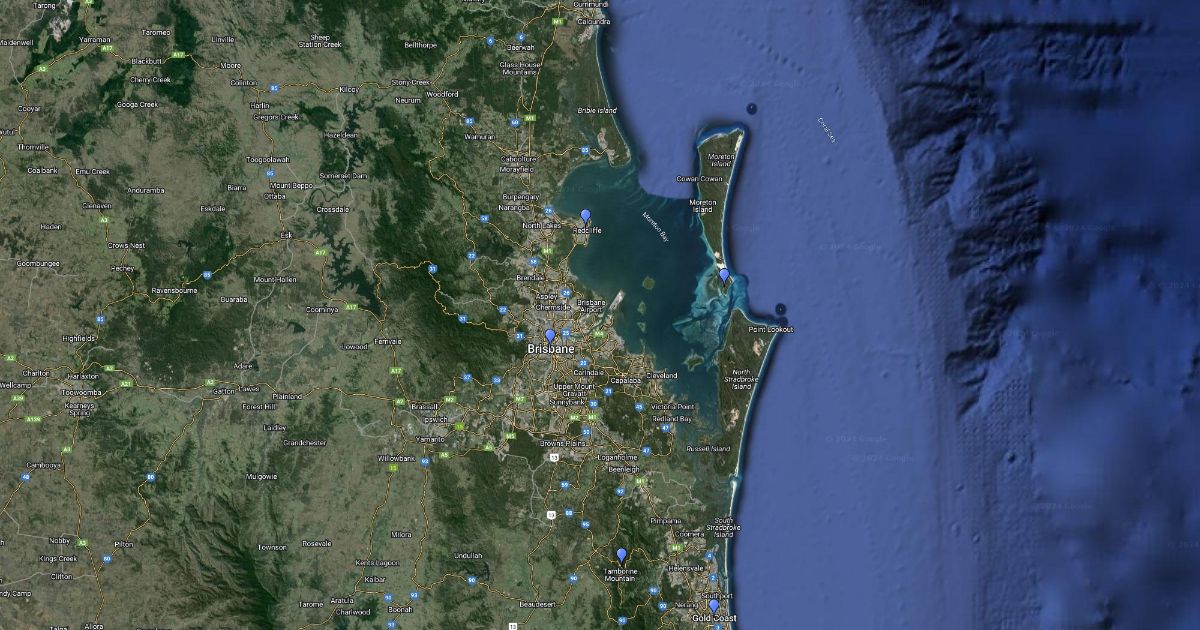
Task: Click the Crows Nest label
Action: click(x=127, y=245)
